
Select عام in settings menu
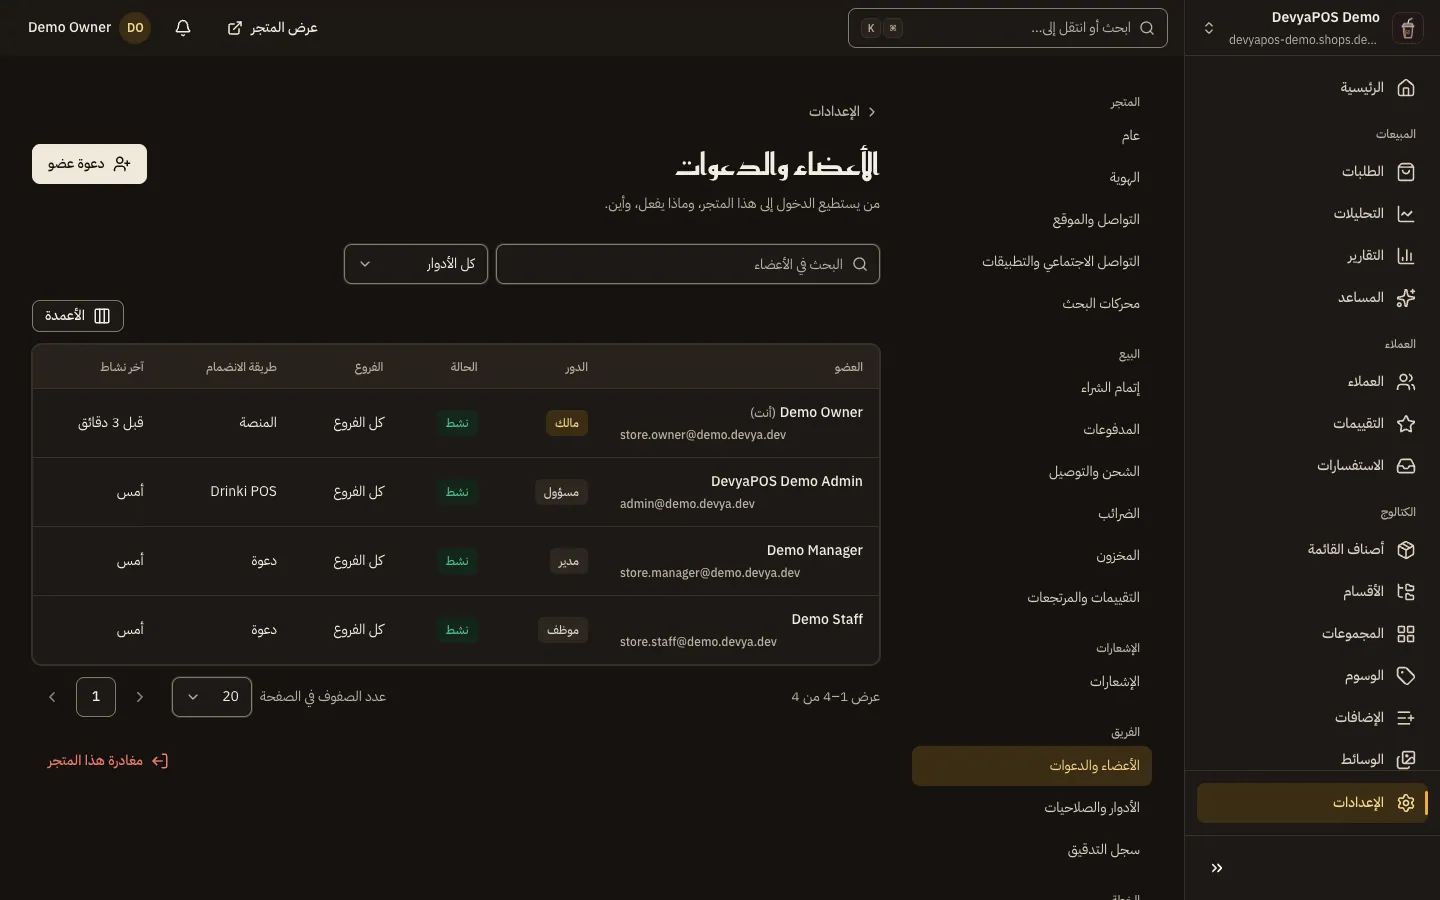click(1131, 136)
